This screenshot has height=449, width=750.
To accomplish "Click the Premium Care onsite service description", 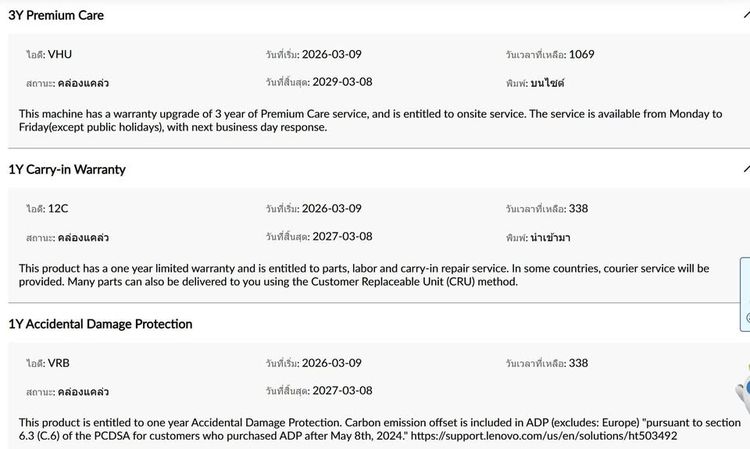I will 370,120.
